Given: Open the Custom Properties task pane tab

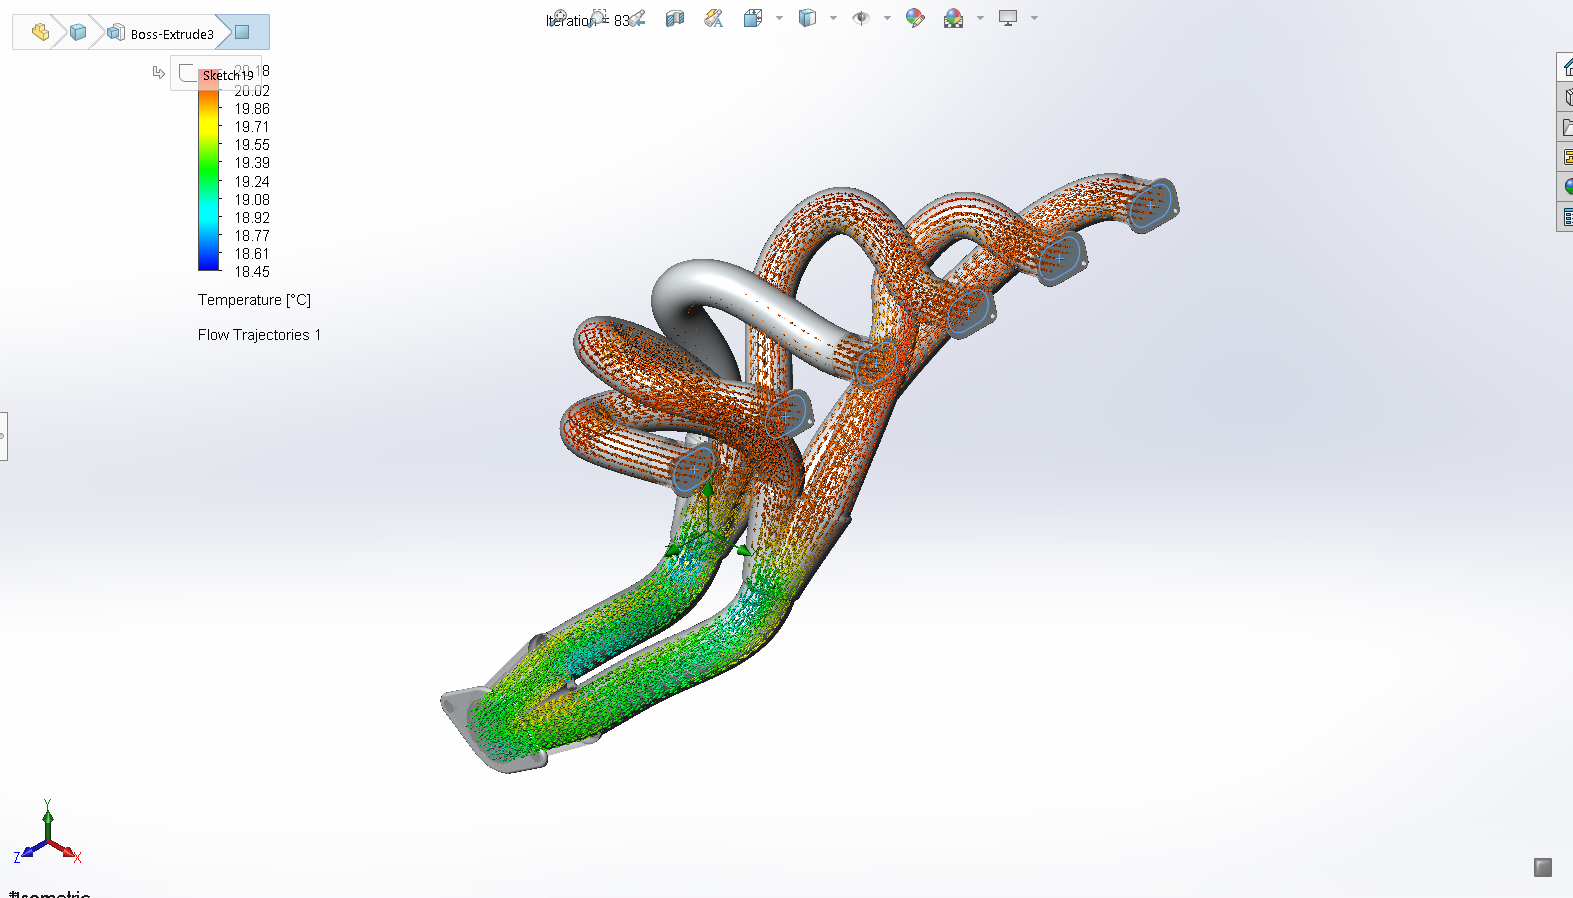Looking at the screenshot, I should pyautogui.click(x=1566, y=217).
